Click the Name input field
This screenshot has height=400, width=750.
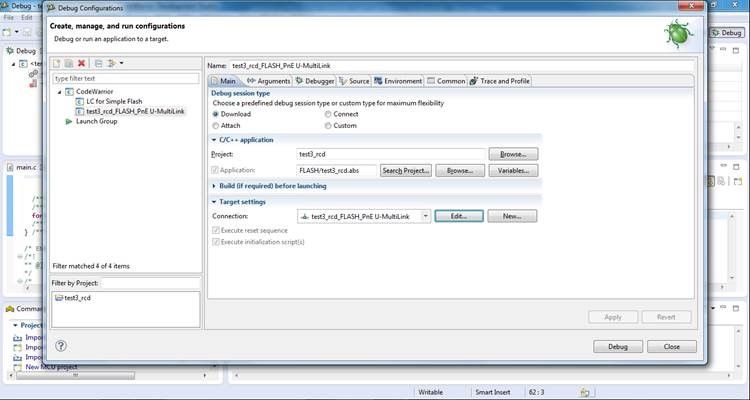pos(462,66)
